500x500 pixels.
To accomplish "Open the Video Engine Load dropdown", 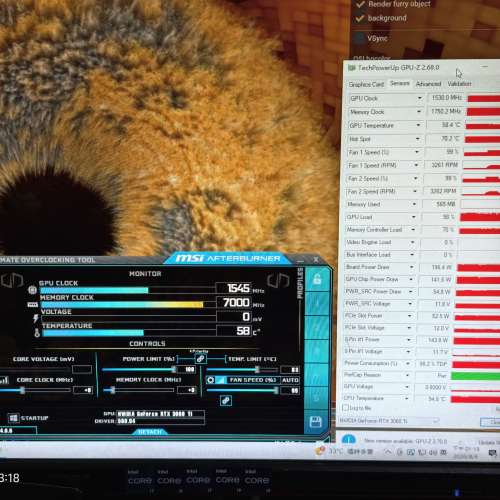I will pos(413,242).
